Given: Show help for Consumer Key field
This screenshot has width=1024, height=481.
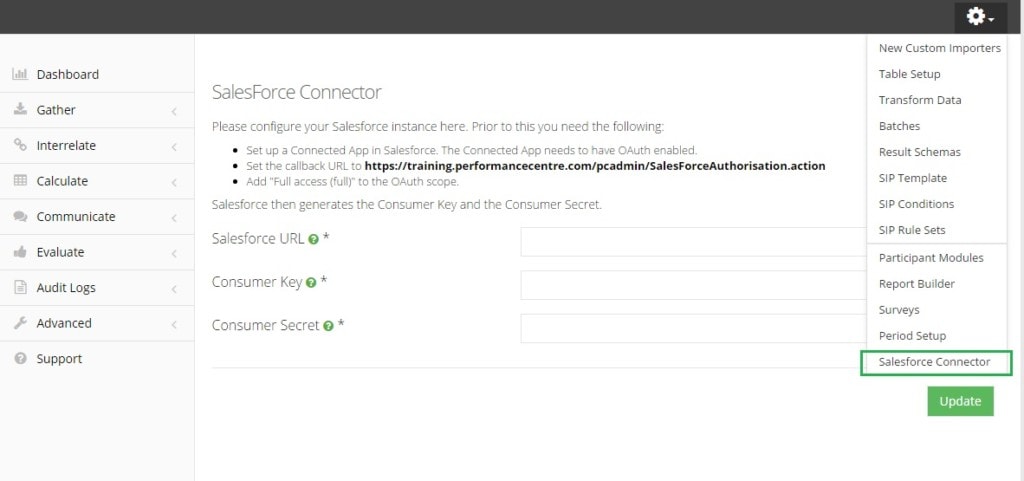Looking at the screenshot, I should point(311,283).
